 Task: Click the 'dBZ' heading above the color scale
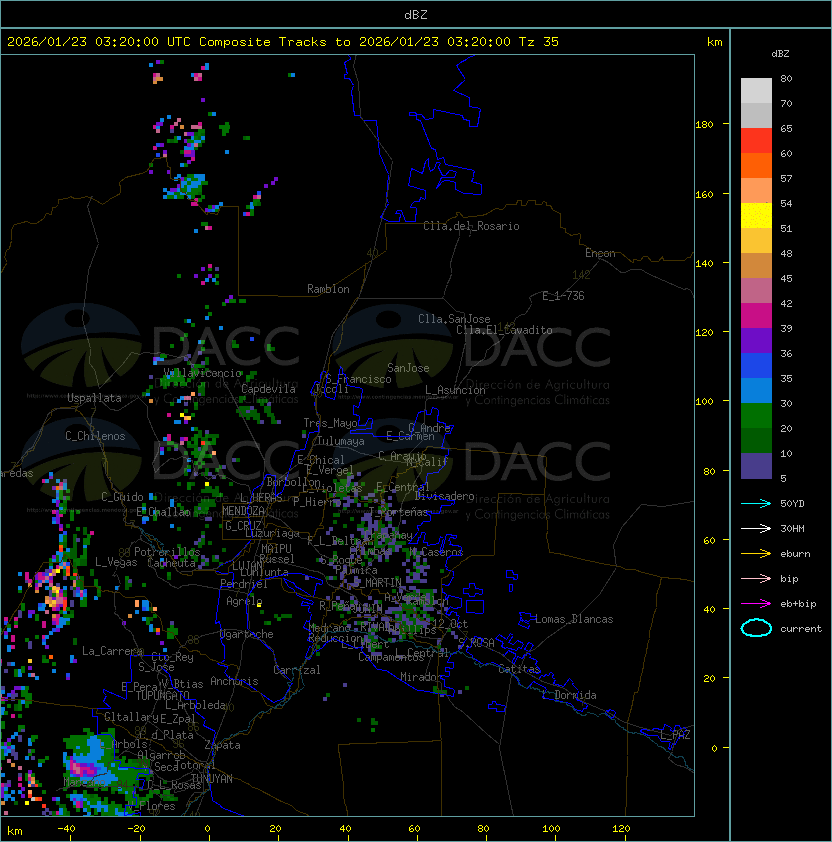(x=780, y=54)
